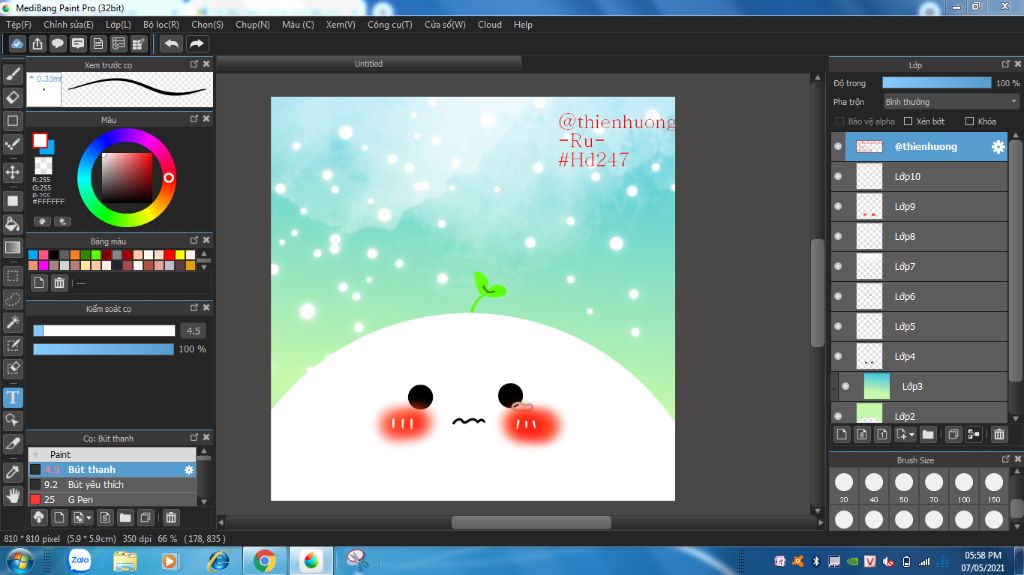Pick the Bucket fill tool
Screen dimensions: 1024x575
pyautogui.click(x=13, y=224)
